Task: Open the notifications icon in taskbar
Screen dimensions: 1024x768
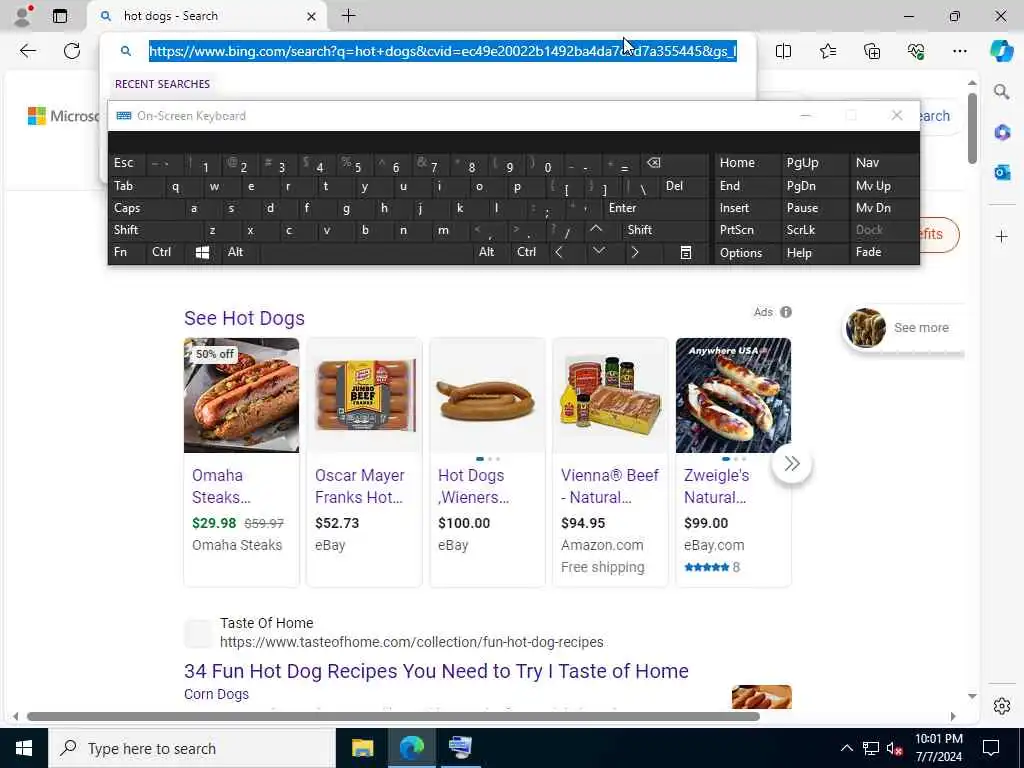Action: 991,748
